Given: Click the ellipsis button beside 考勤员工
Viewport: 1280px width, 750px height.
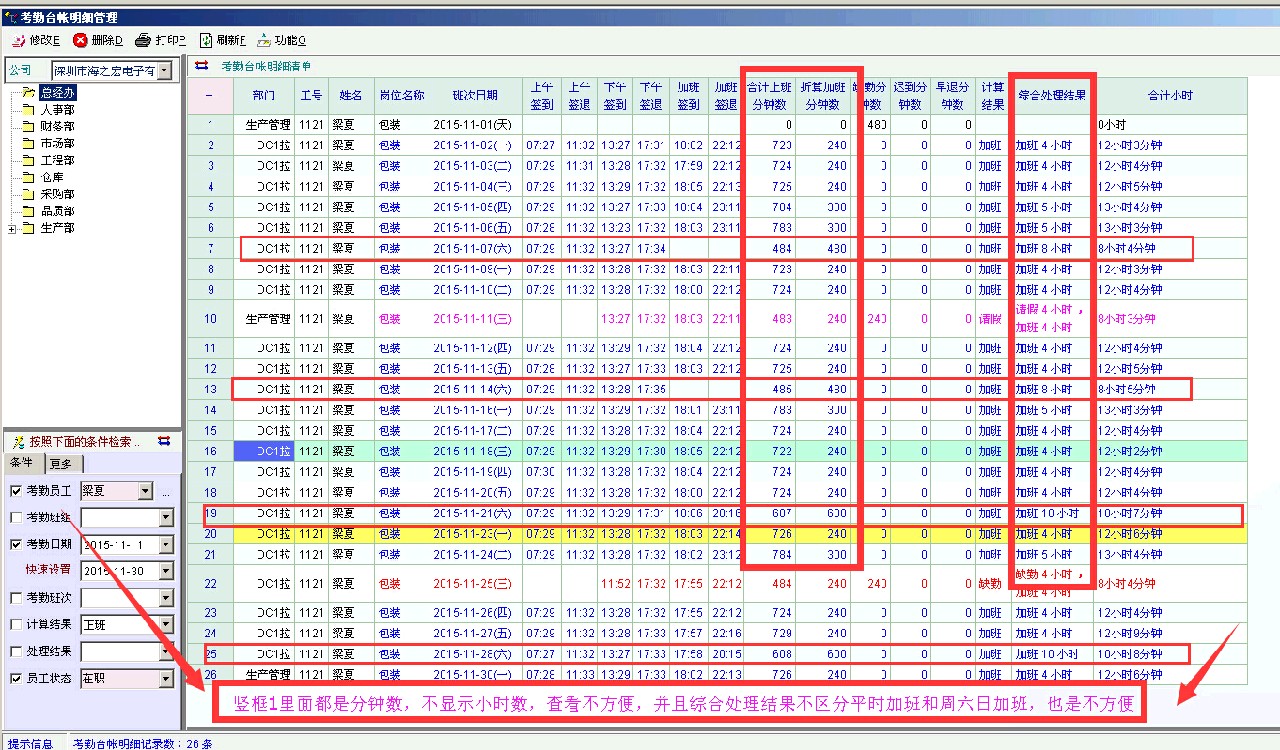Looking at the screenshot, I should 166,492.
